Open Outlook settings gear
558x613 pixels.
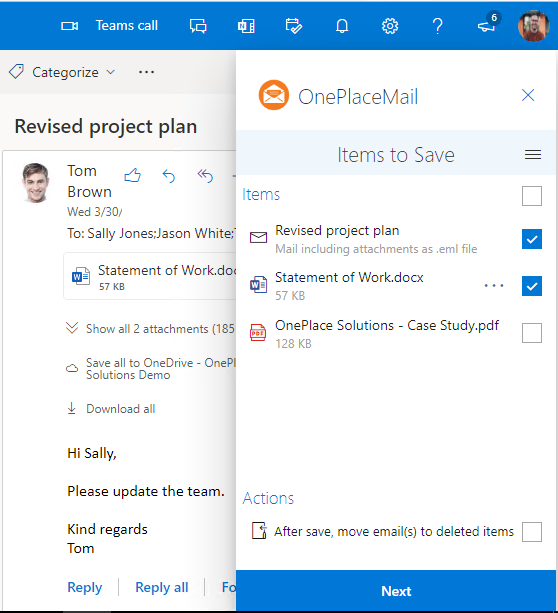click(390, 26)
